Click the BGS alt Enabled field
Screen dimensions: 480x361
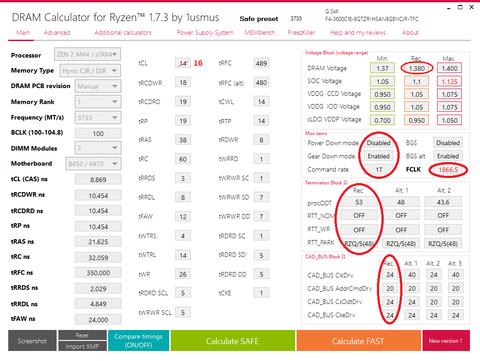click(448, 156)
